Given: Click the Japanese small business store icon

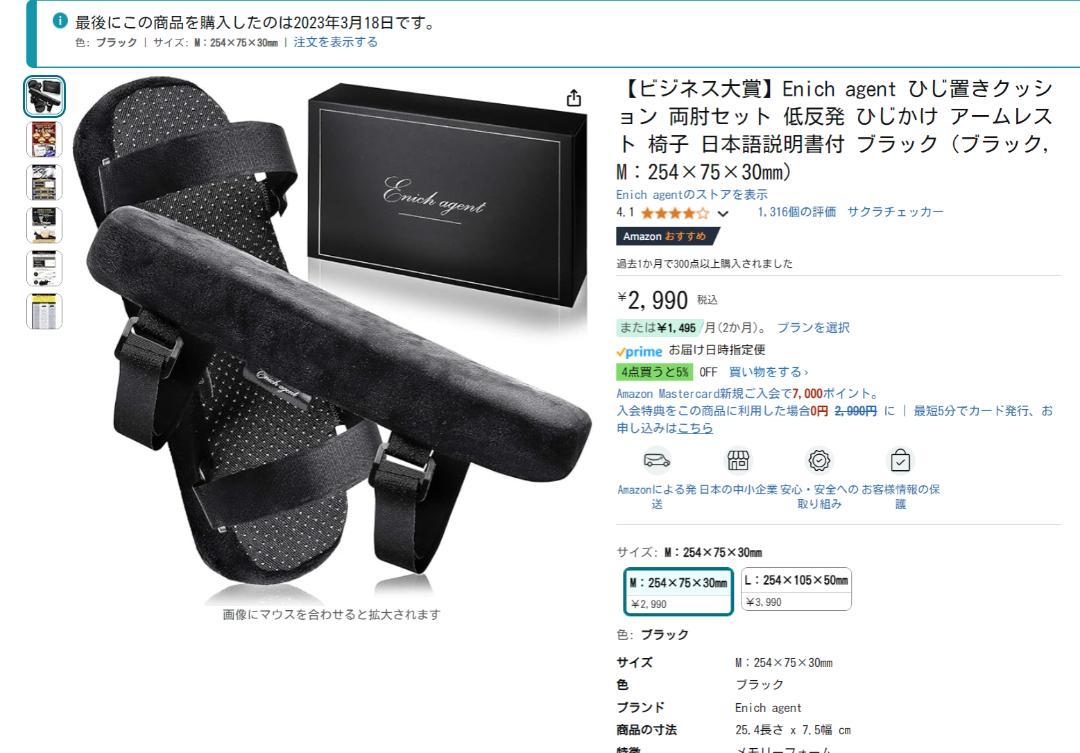Looking at the screenshot, I should point(738,460).
